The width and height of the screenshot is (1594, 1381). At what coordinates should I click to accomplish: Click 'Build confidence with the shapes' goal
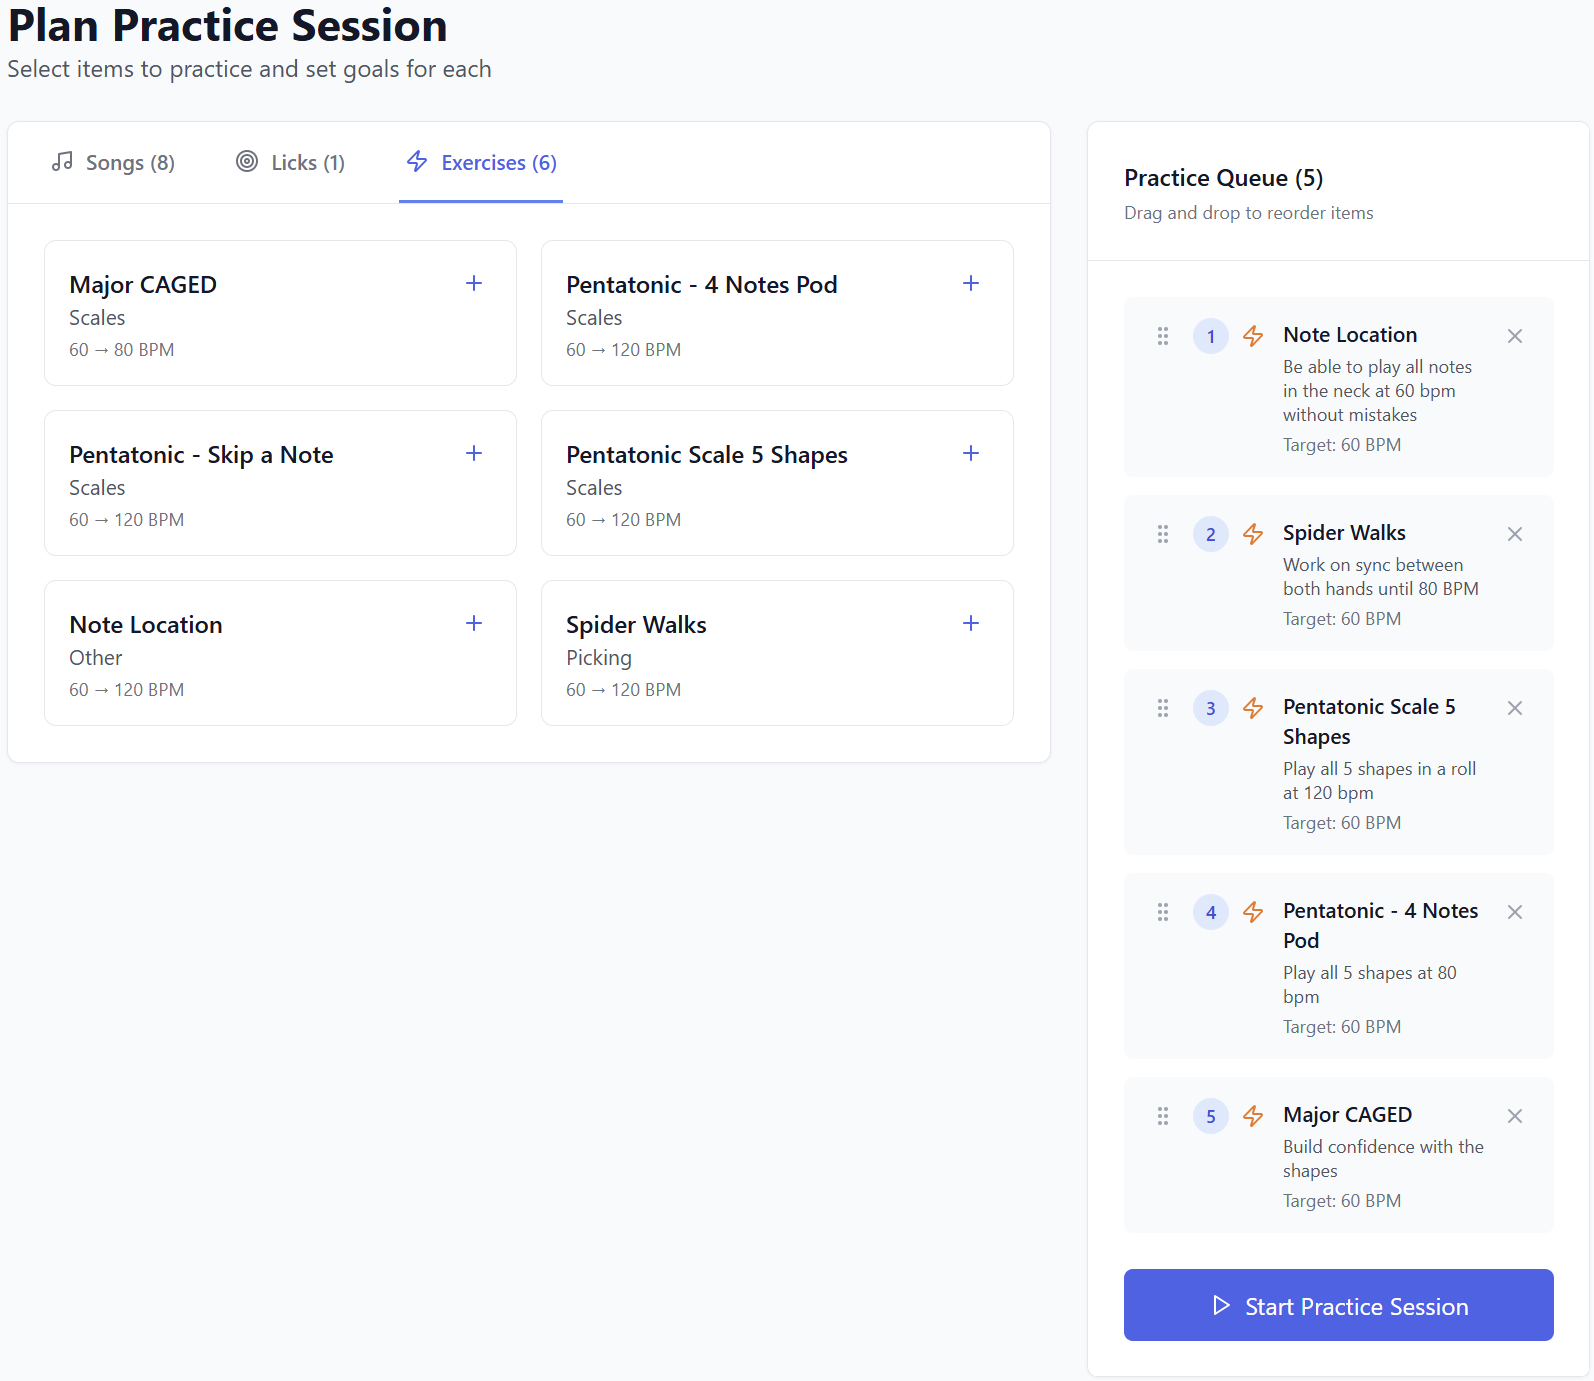coord(1384,1159)
